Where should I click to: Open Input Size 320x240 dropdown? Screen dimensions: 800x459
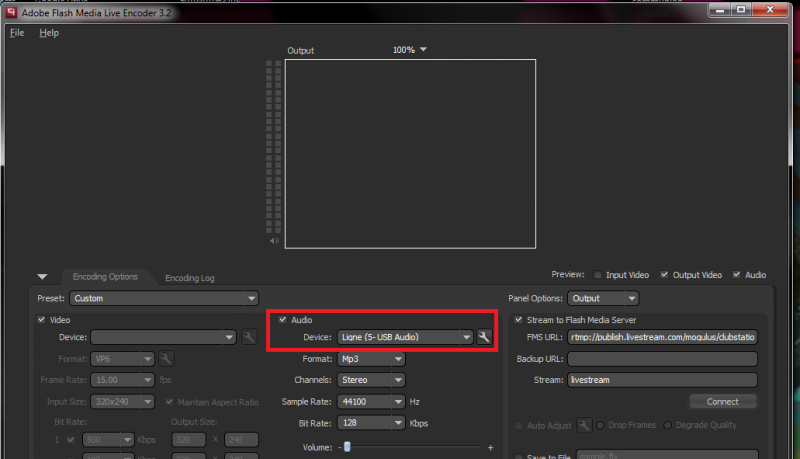click(x=122, y=402)
